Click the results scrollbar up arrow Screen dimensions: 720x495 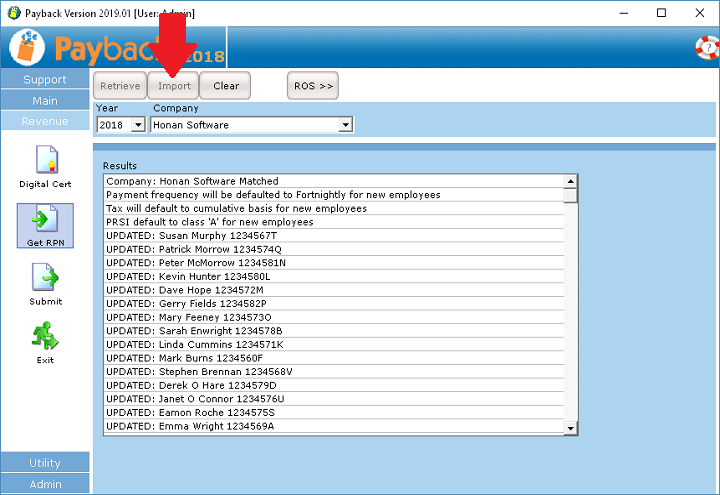[571, 182]
